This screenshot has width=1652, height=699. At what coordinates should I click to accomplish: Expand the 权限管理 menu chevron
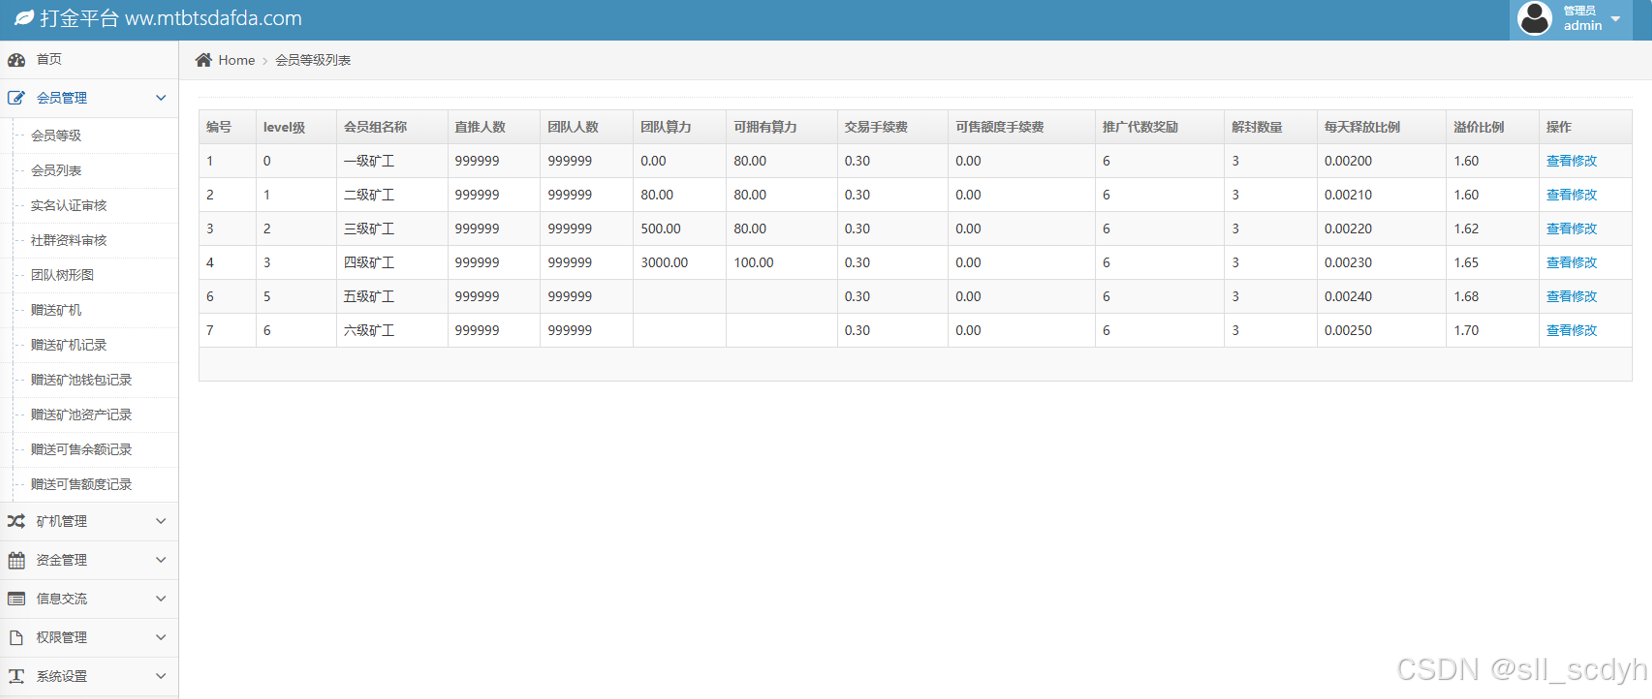[x=161, y=637]
